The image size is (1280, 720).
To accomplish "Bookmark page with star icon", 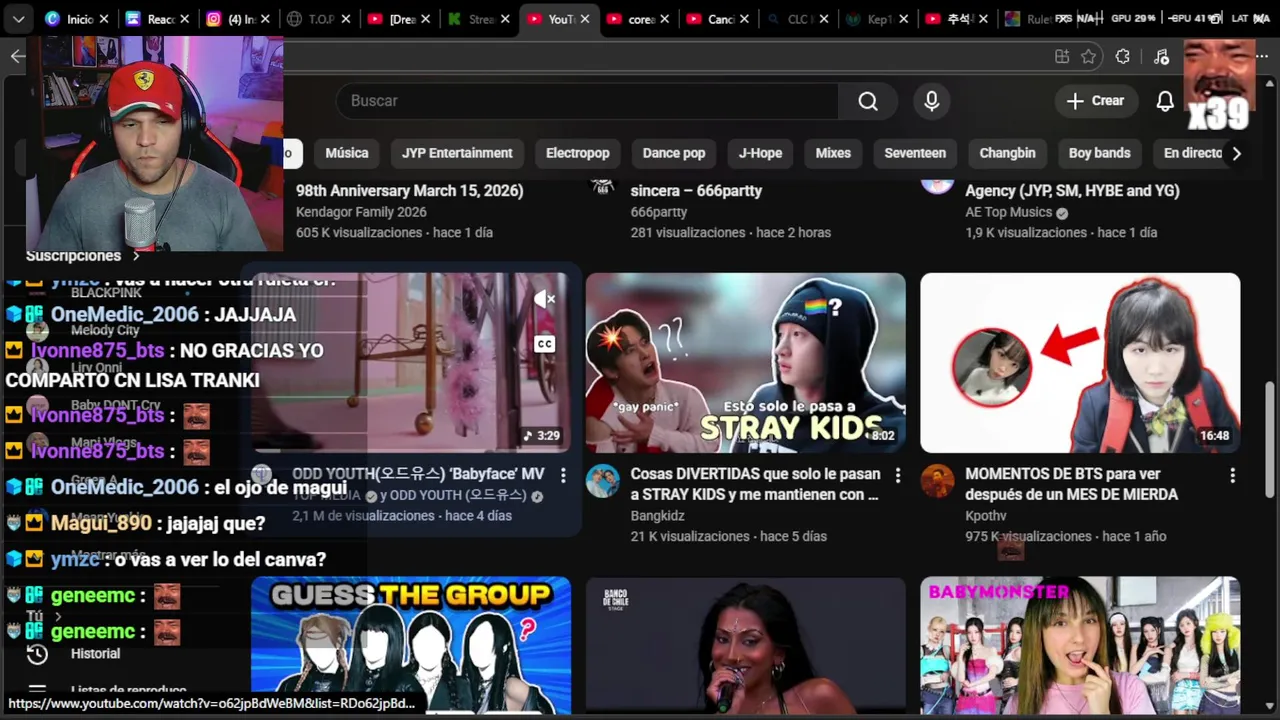I will [x=1089, y=57].
